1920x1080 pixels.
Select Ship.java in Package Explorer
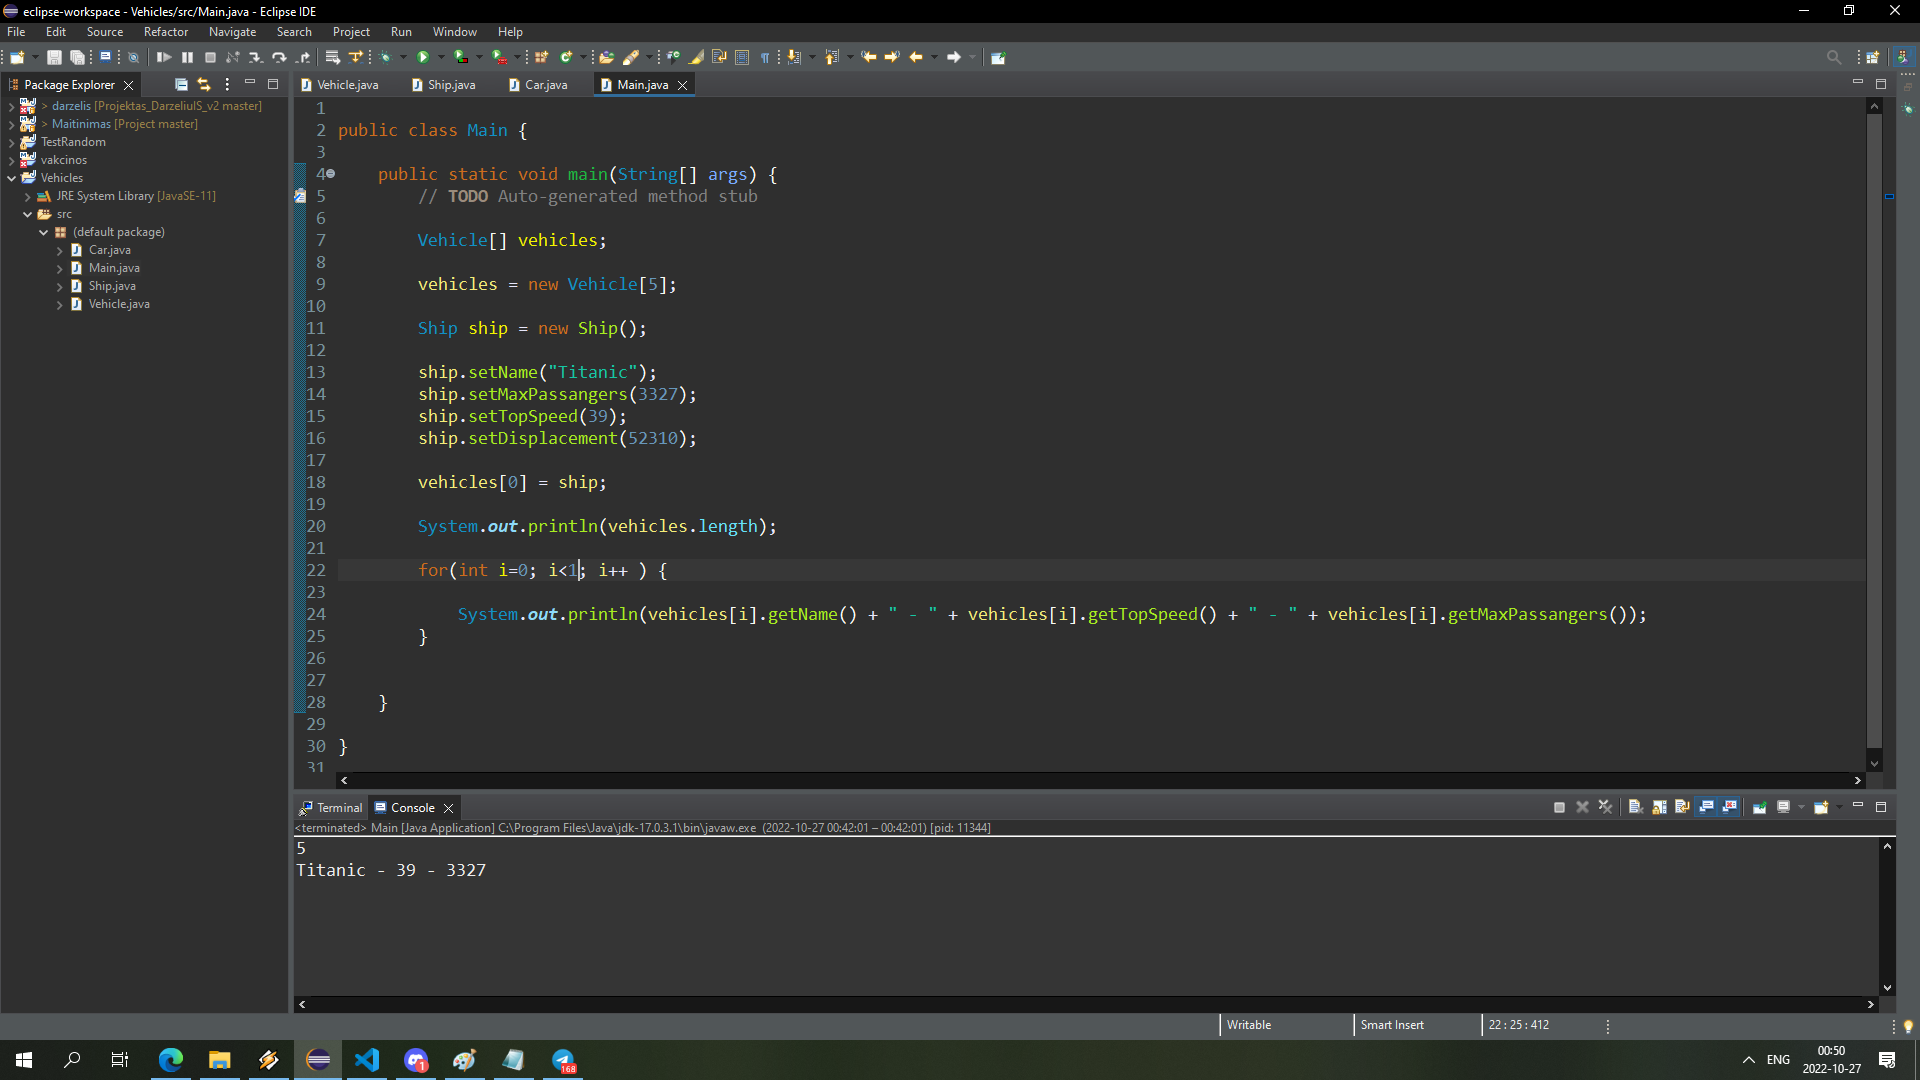click(x=112, y=286)
